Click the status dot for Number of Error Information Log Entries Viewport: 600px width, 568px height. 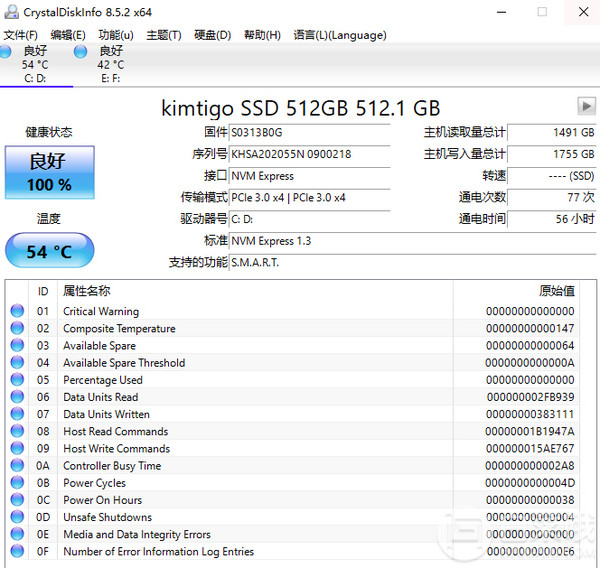17,551
